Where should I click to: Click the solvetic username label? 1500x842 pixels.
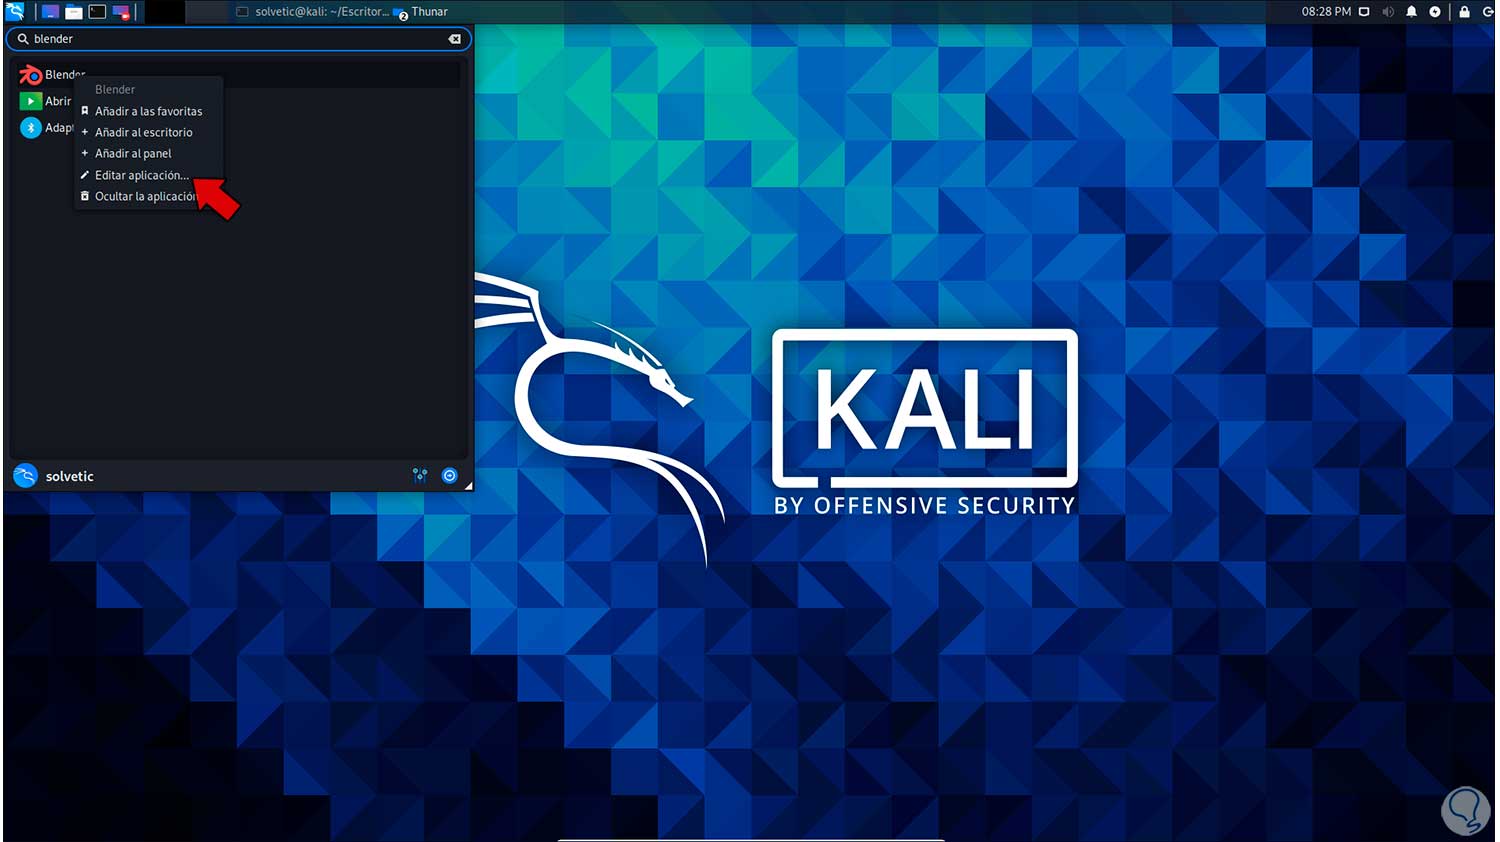(x=70, y=477)
